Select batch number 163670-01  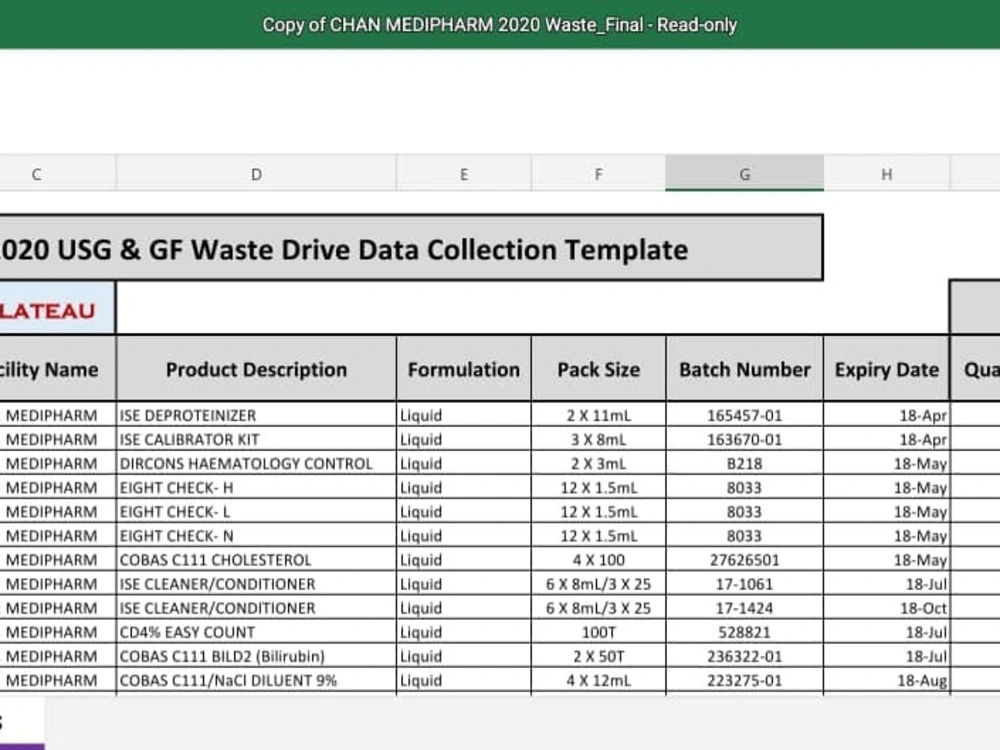(x=744, y=439)
